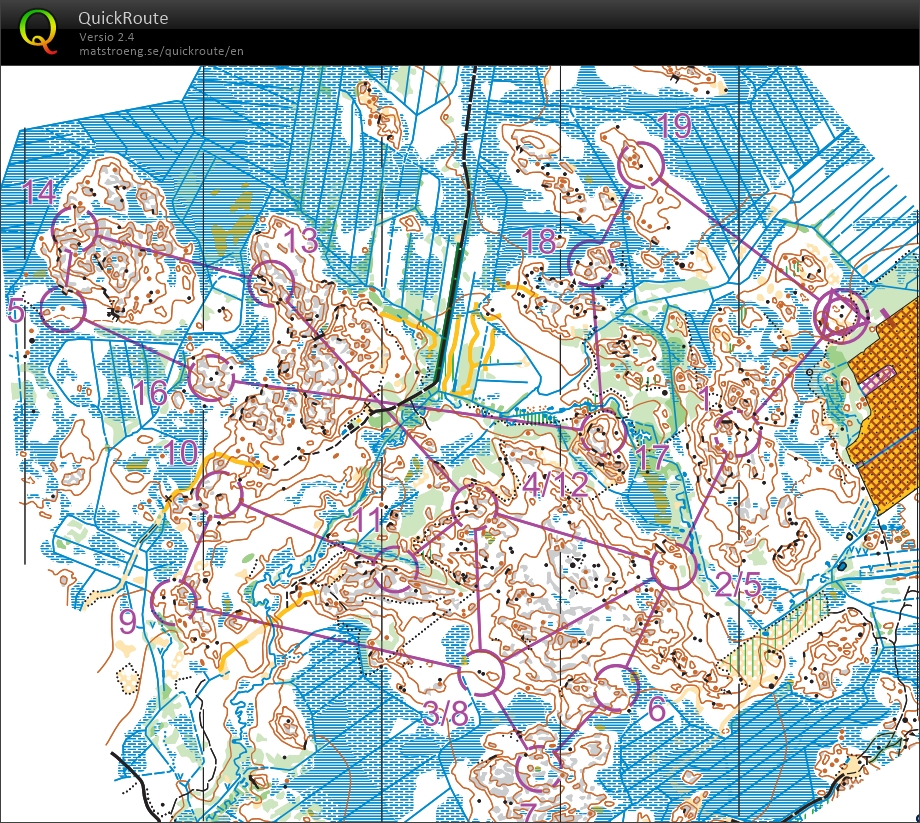This screenshot has height=823, width=920.
Task: Select control circle 13 on the map
Action: click(272, 284)
